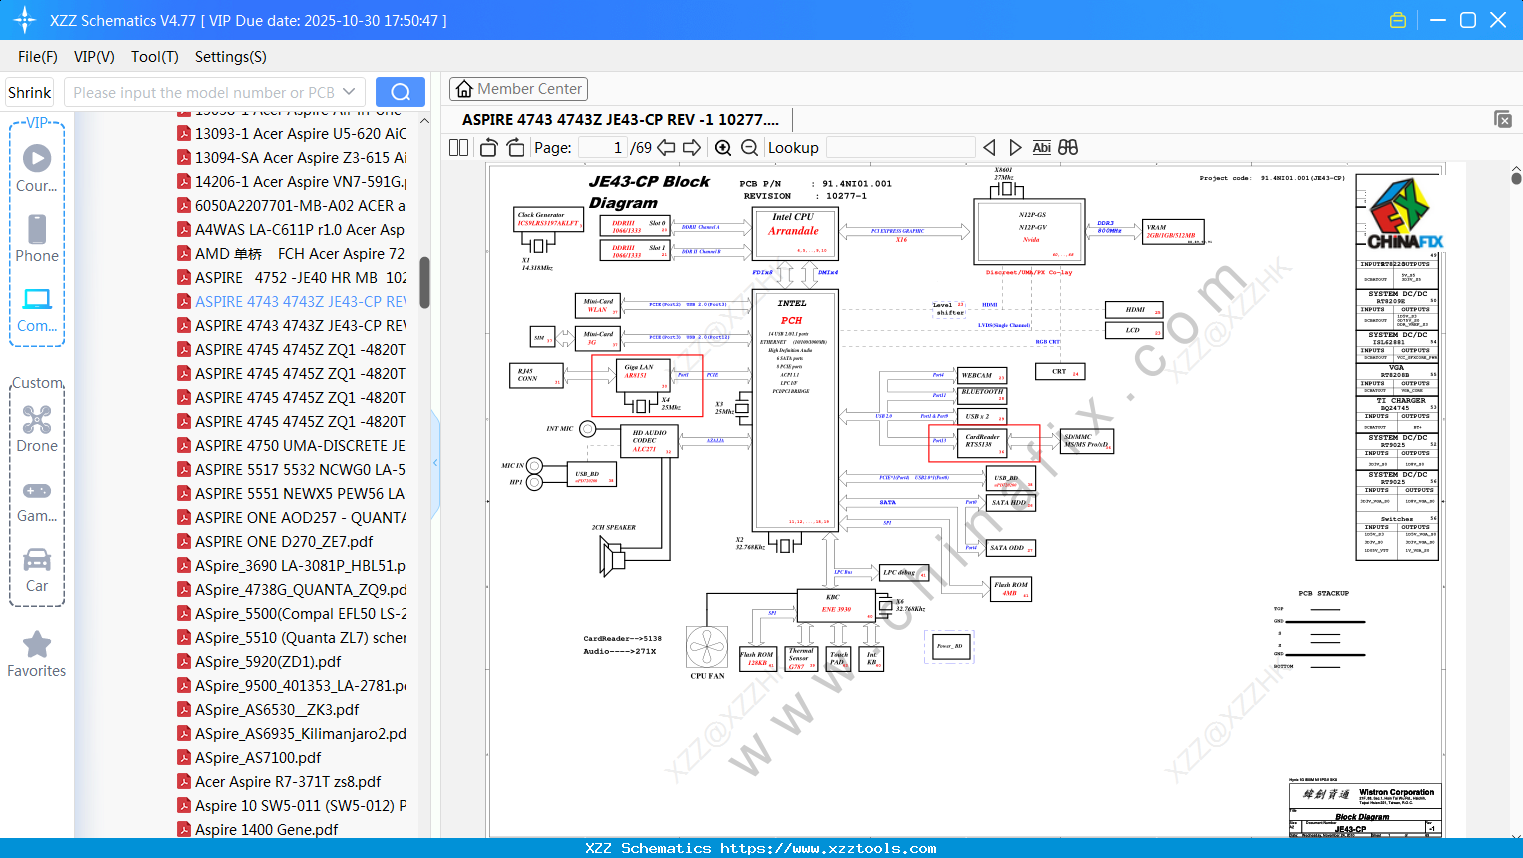Screen dimensions: 1523x858
Task: Click the Page number input box
Action: pyautogui.click(x=602, y=148)
